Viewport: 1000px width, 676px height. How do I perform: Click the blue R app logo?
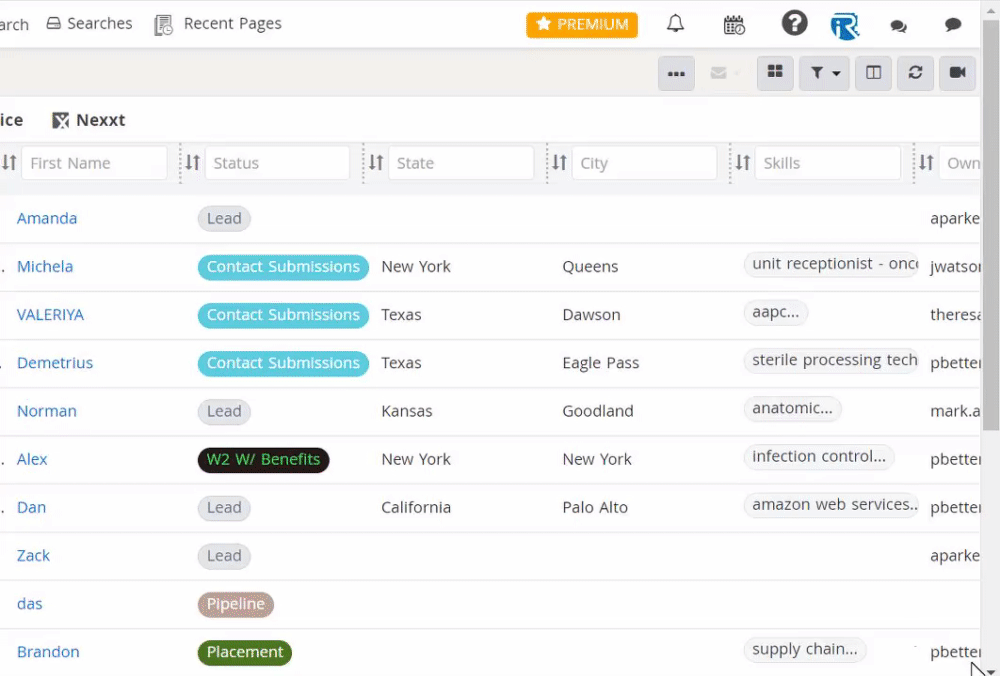[x=845, y=26]
